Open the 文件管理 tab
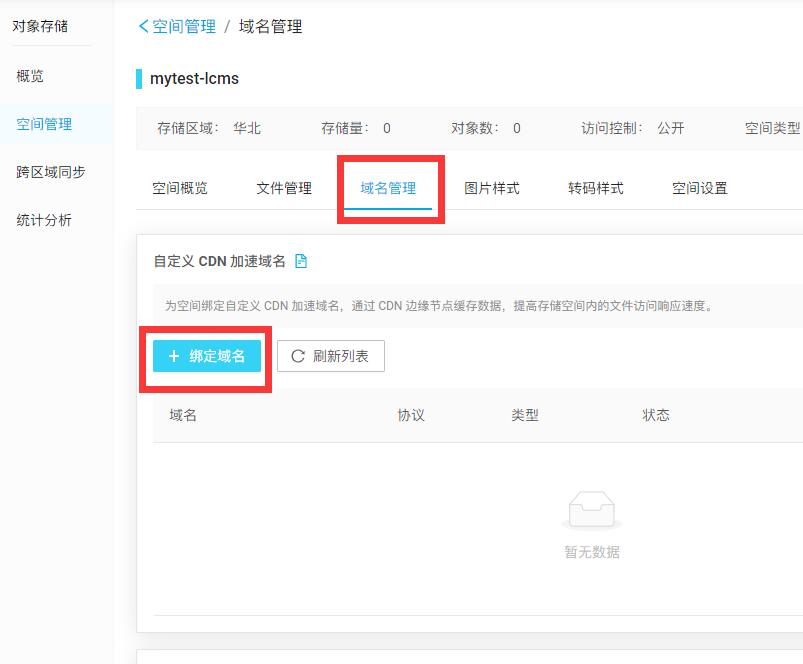The image size is (803, 664). (284, 188)
